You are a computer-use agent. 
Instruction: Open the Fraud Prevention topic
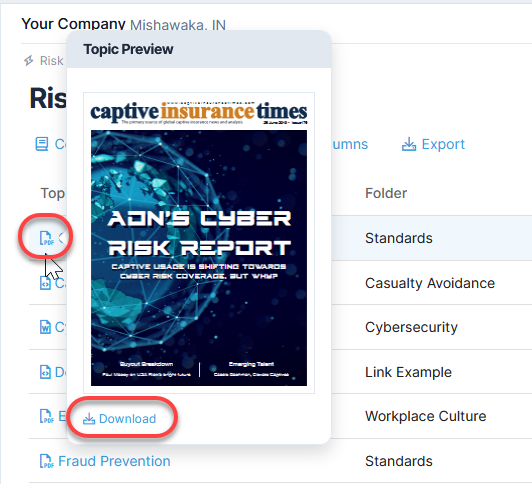tap(114, 461)
